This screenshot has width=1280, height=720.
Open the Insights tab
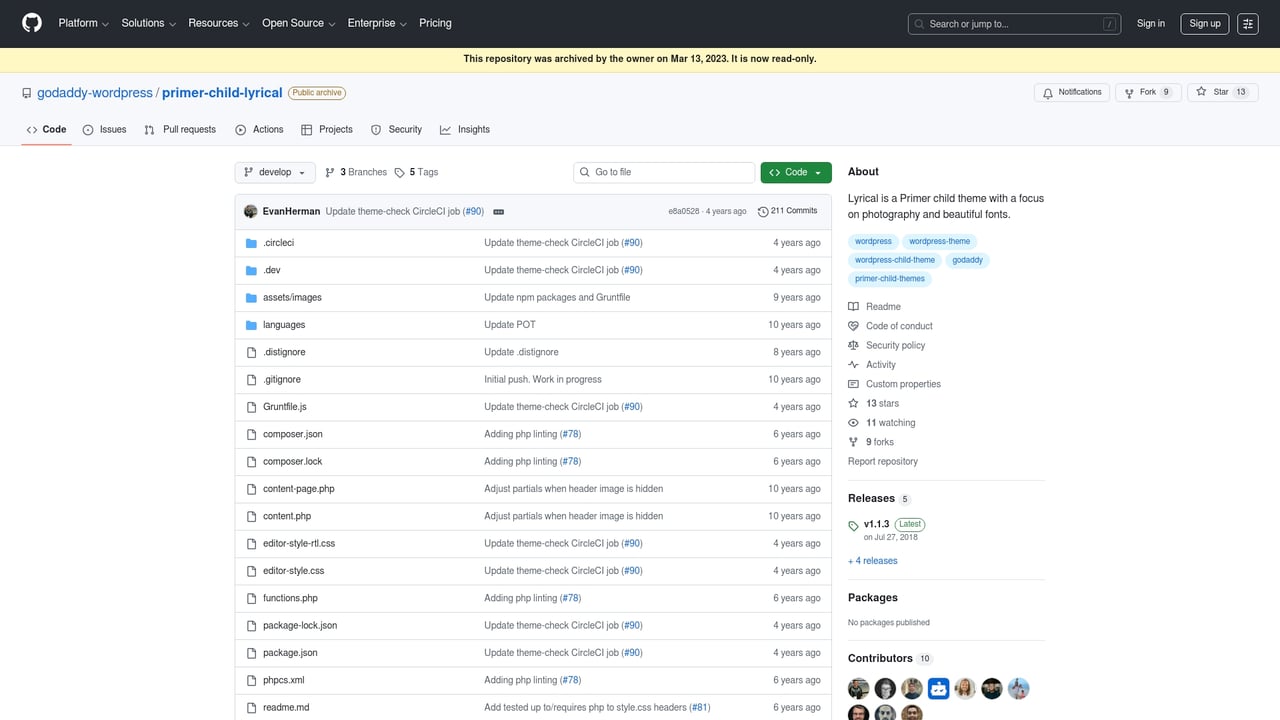tap(465, 129)
